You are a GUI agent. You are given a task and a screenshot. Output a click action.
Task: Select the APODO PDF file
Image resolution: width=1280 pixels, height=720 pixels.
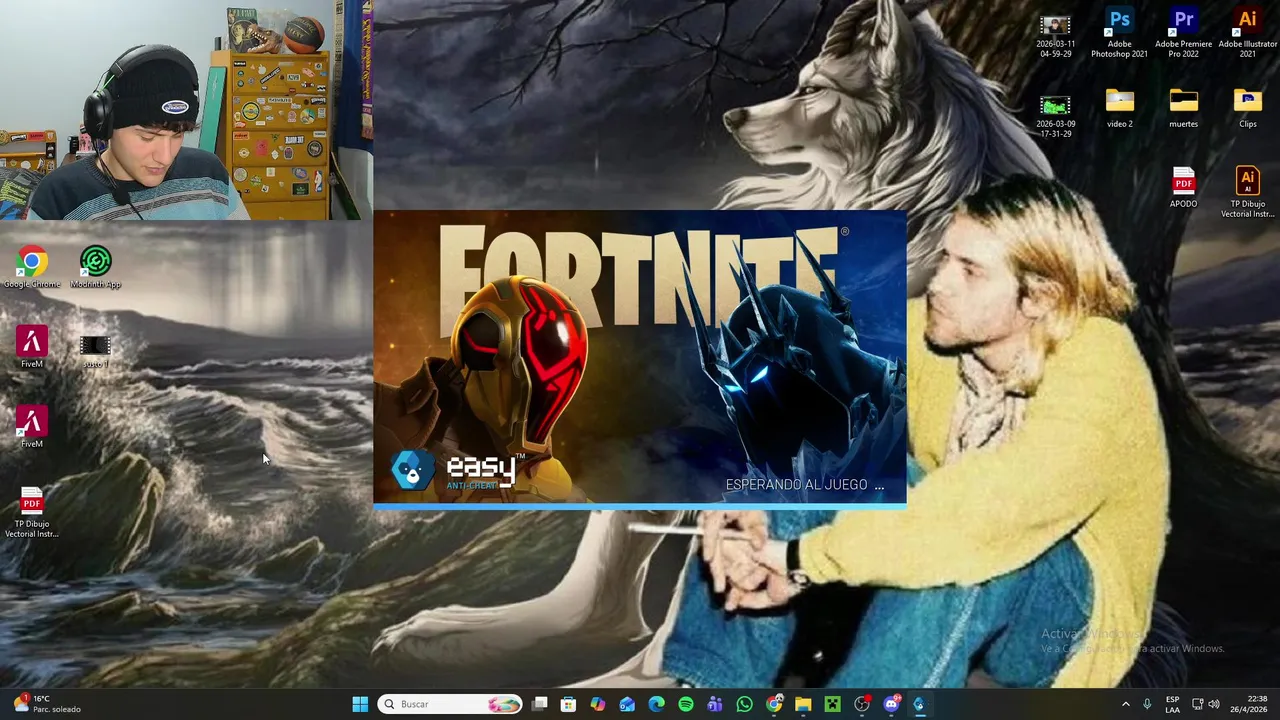[1183, 187]
